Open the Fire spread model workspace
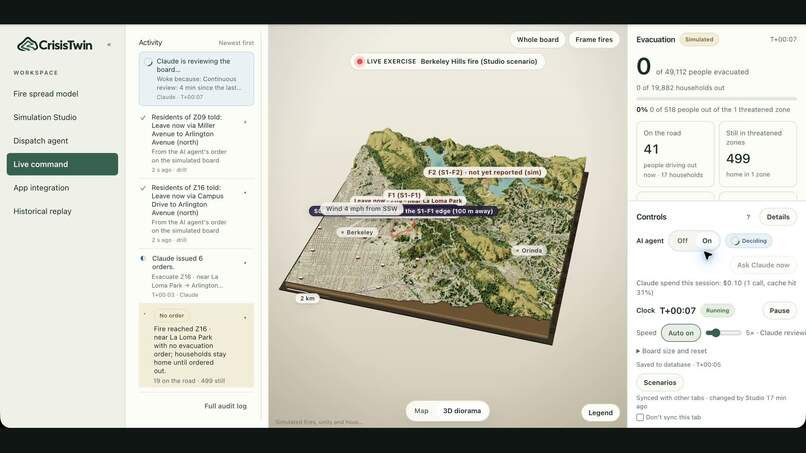Image resolution: width=806 pixels, height=453 pixels. tap(62, 94)
